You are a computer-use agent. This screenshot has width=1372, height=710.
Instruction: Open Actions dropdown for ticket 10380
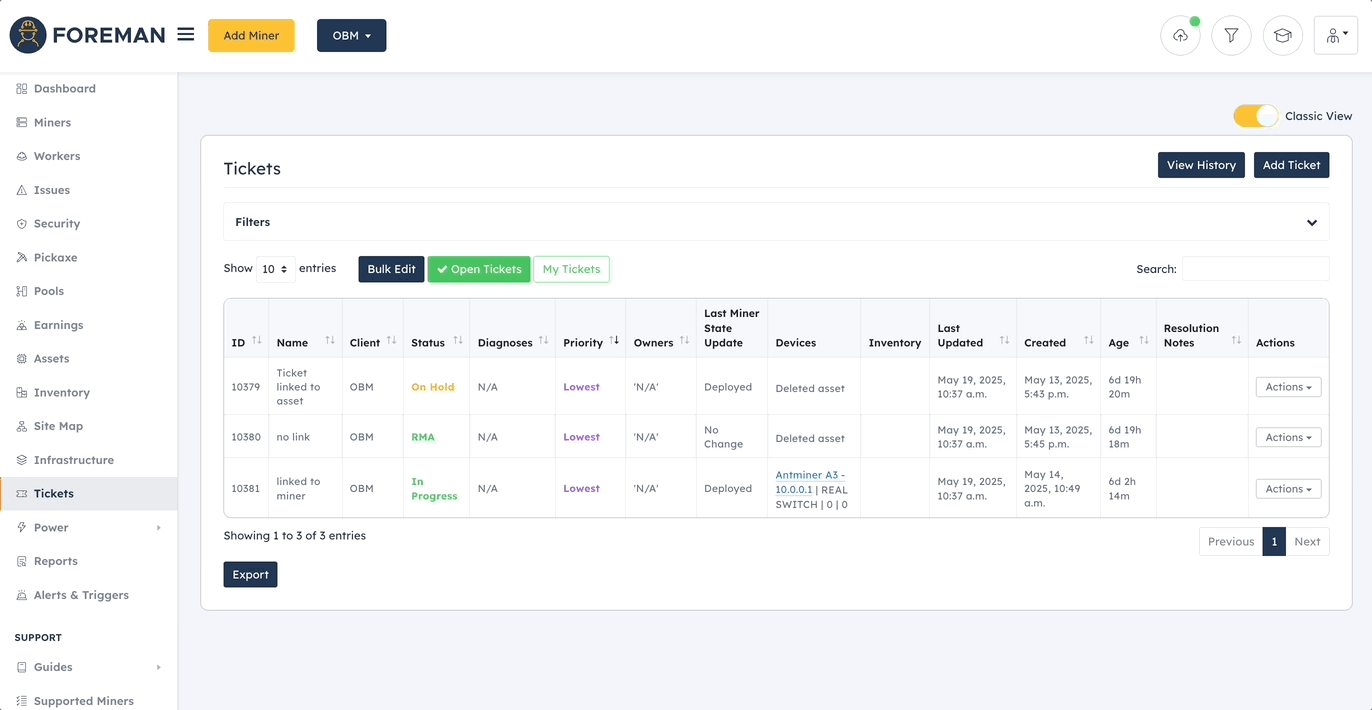pyautogui.click(x=1288, y=437)
